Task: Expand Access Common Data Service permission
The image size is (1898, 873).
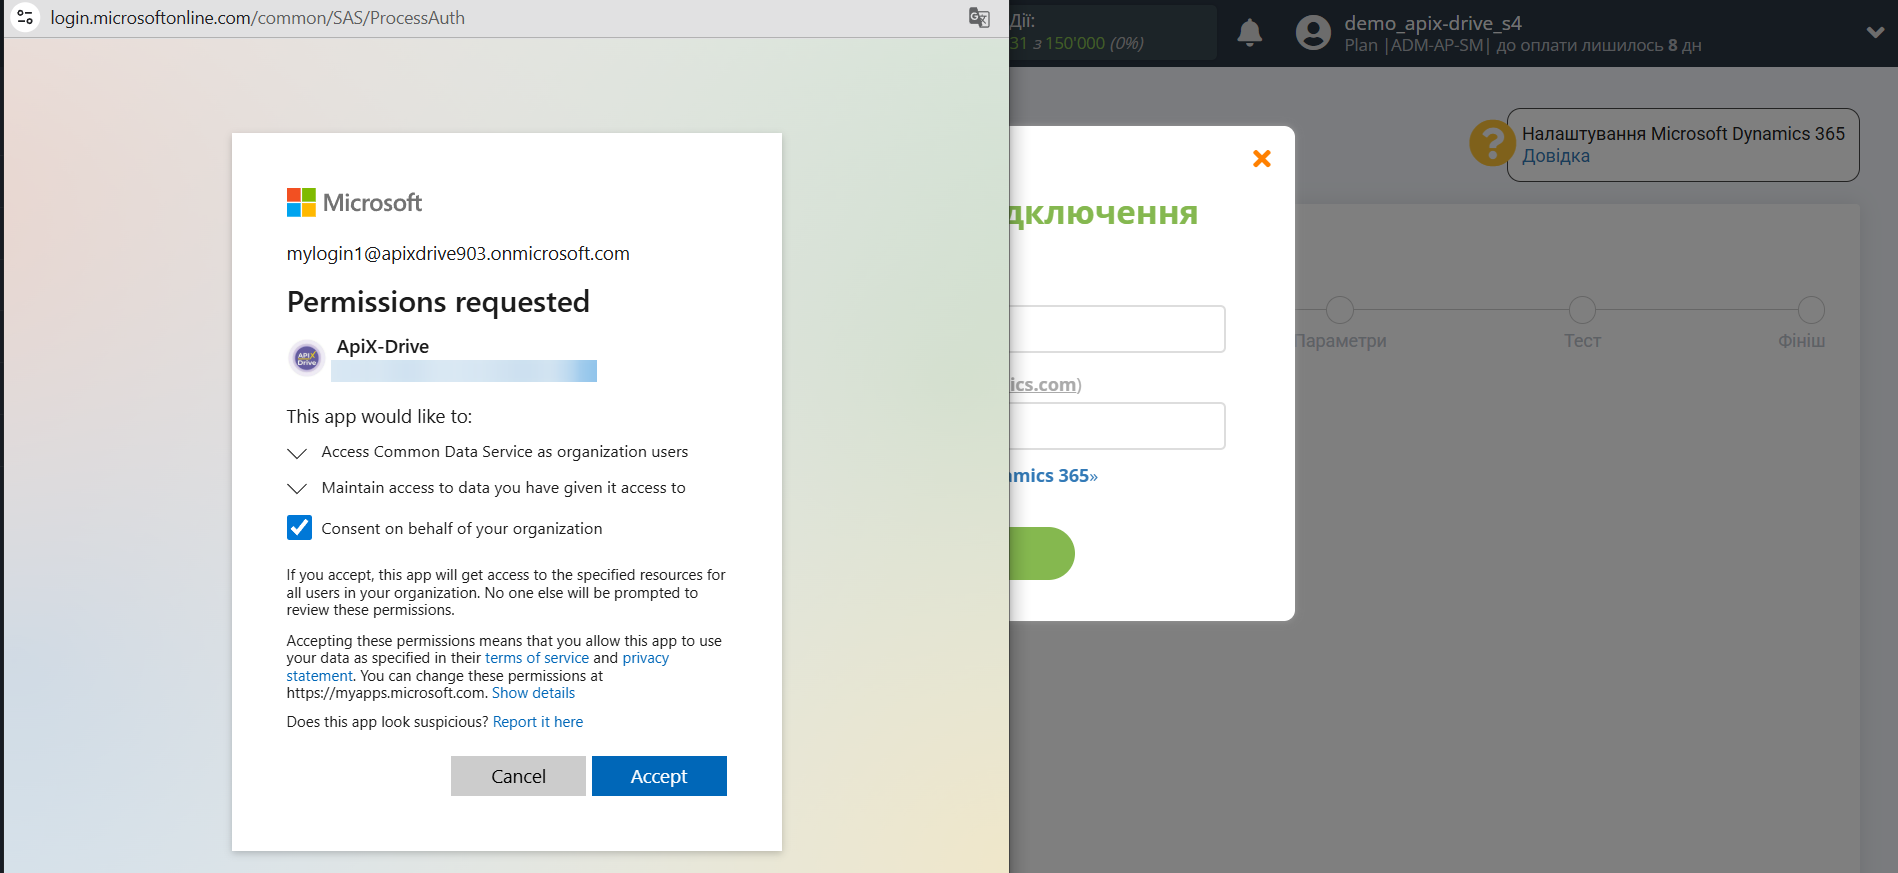Action: click(x=296, y=453)
